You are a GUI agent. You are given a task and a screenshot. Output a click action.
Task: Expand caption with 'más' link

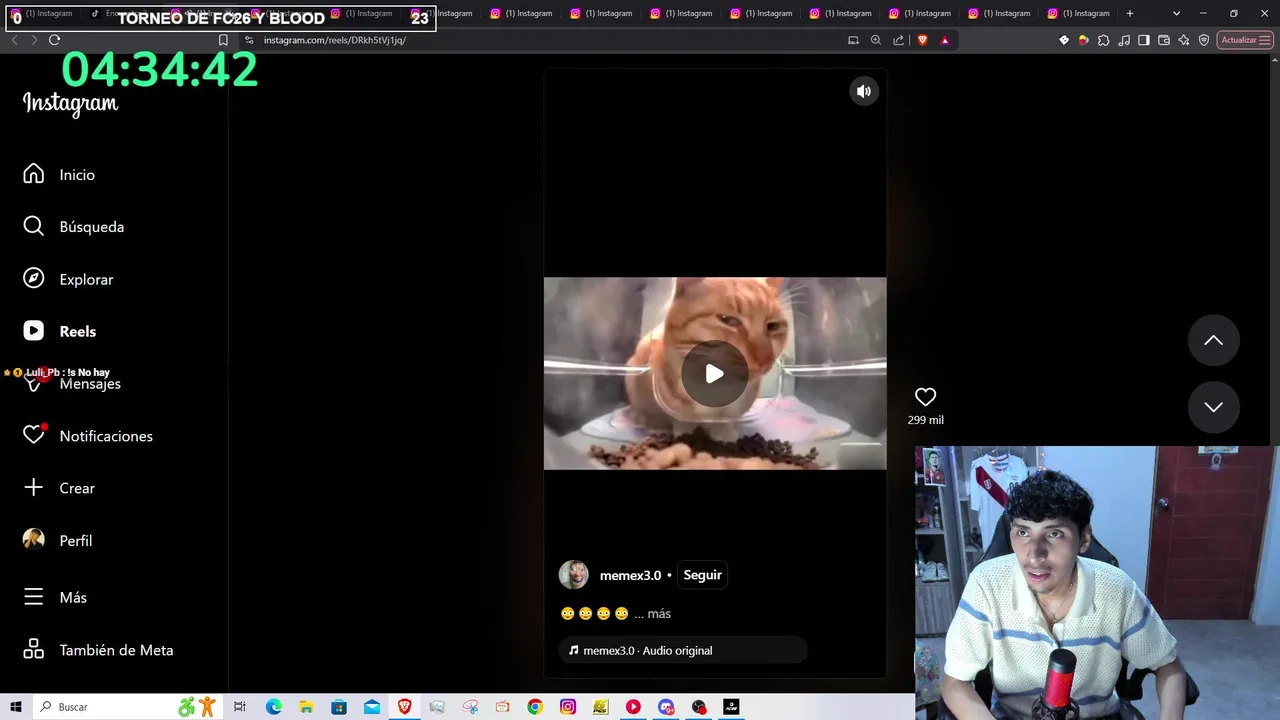(659, 614)
